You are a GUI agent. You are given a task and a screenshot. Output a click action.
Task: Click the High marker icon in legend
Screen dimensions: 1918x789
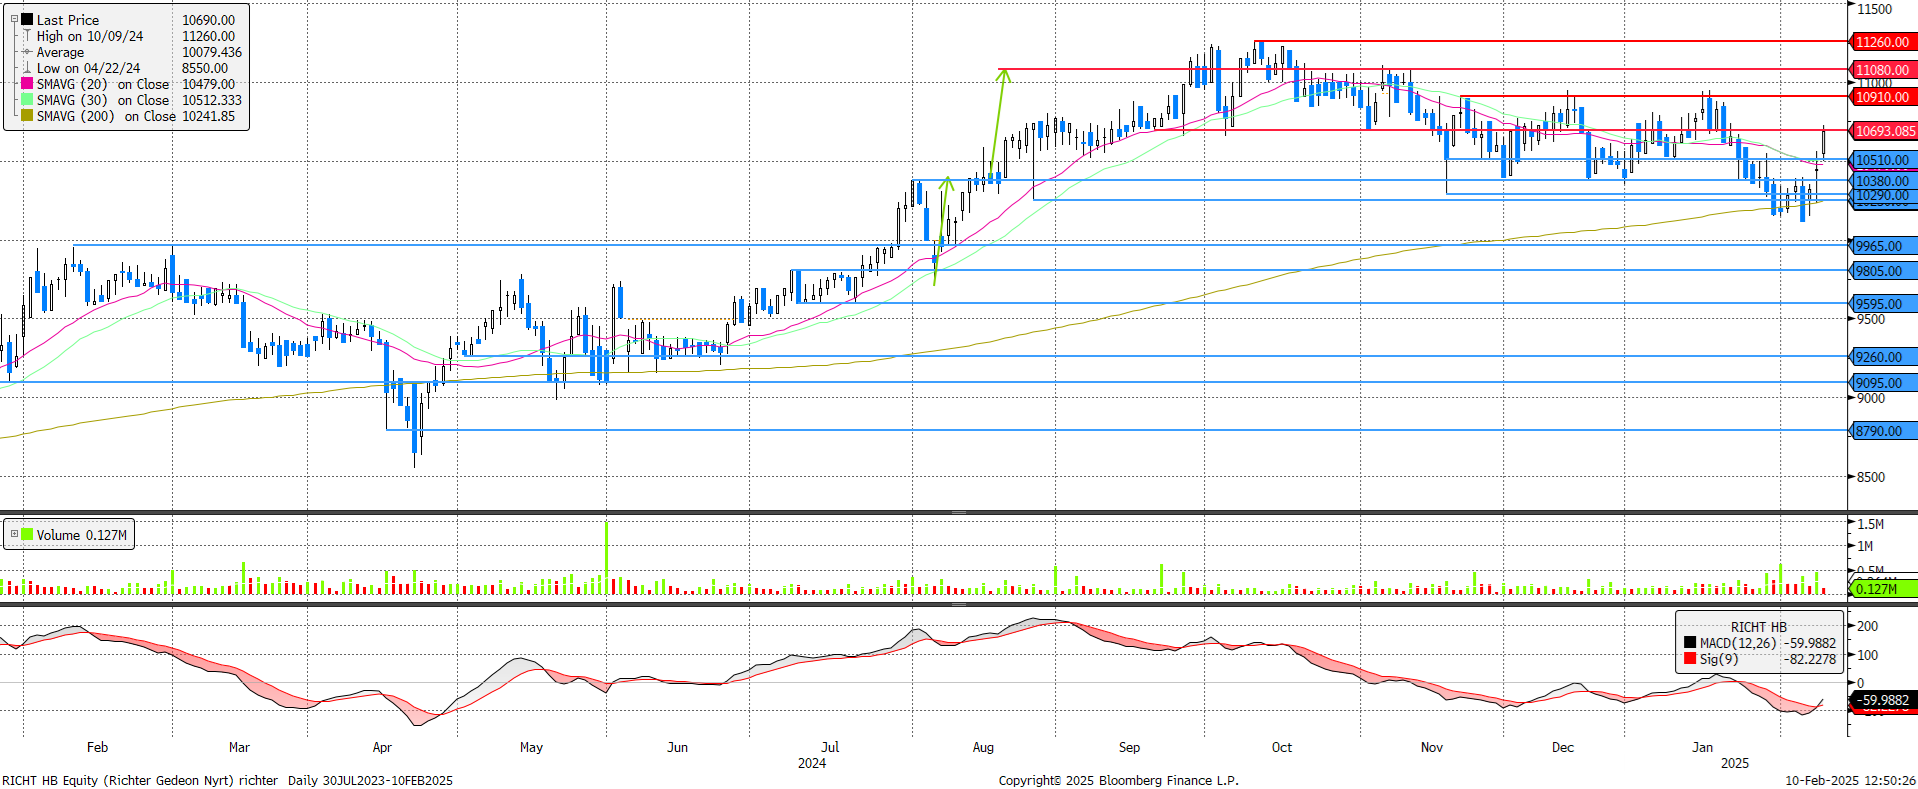pyautogui.click(x=27, y=36)
